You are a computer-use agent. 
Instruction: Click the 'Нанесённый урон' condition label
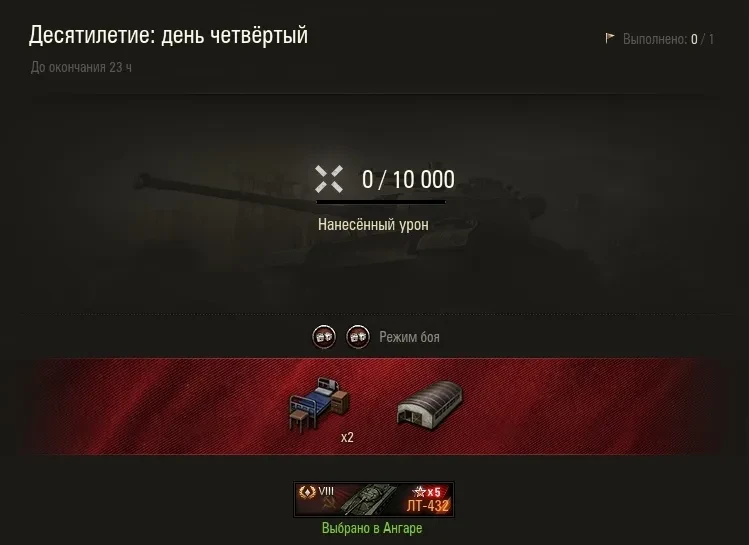tap(374, 224)
